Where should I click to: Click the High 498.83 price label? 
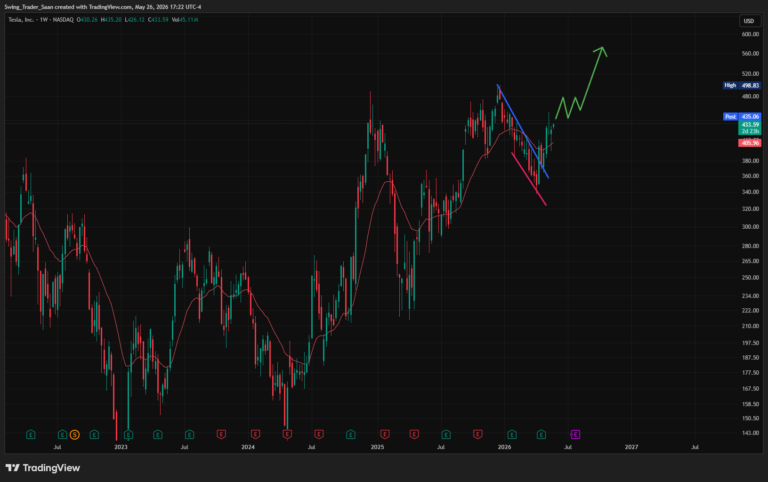pos(742,85)
